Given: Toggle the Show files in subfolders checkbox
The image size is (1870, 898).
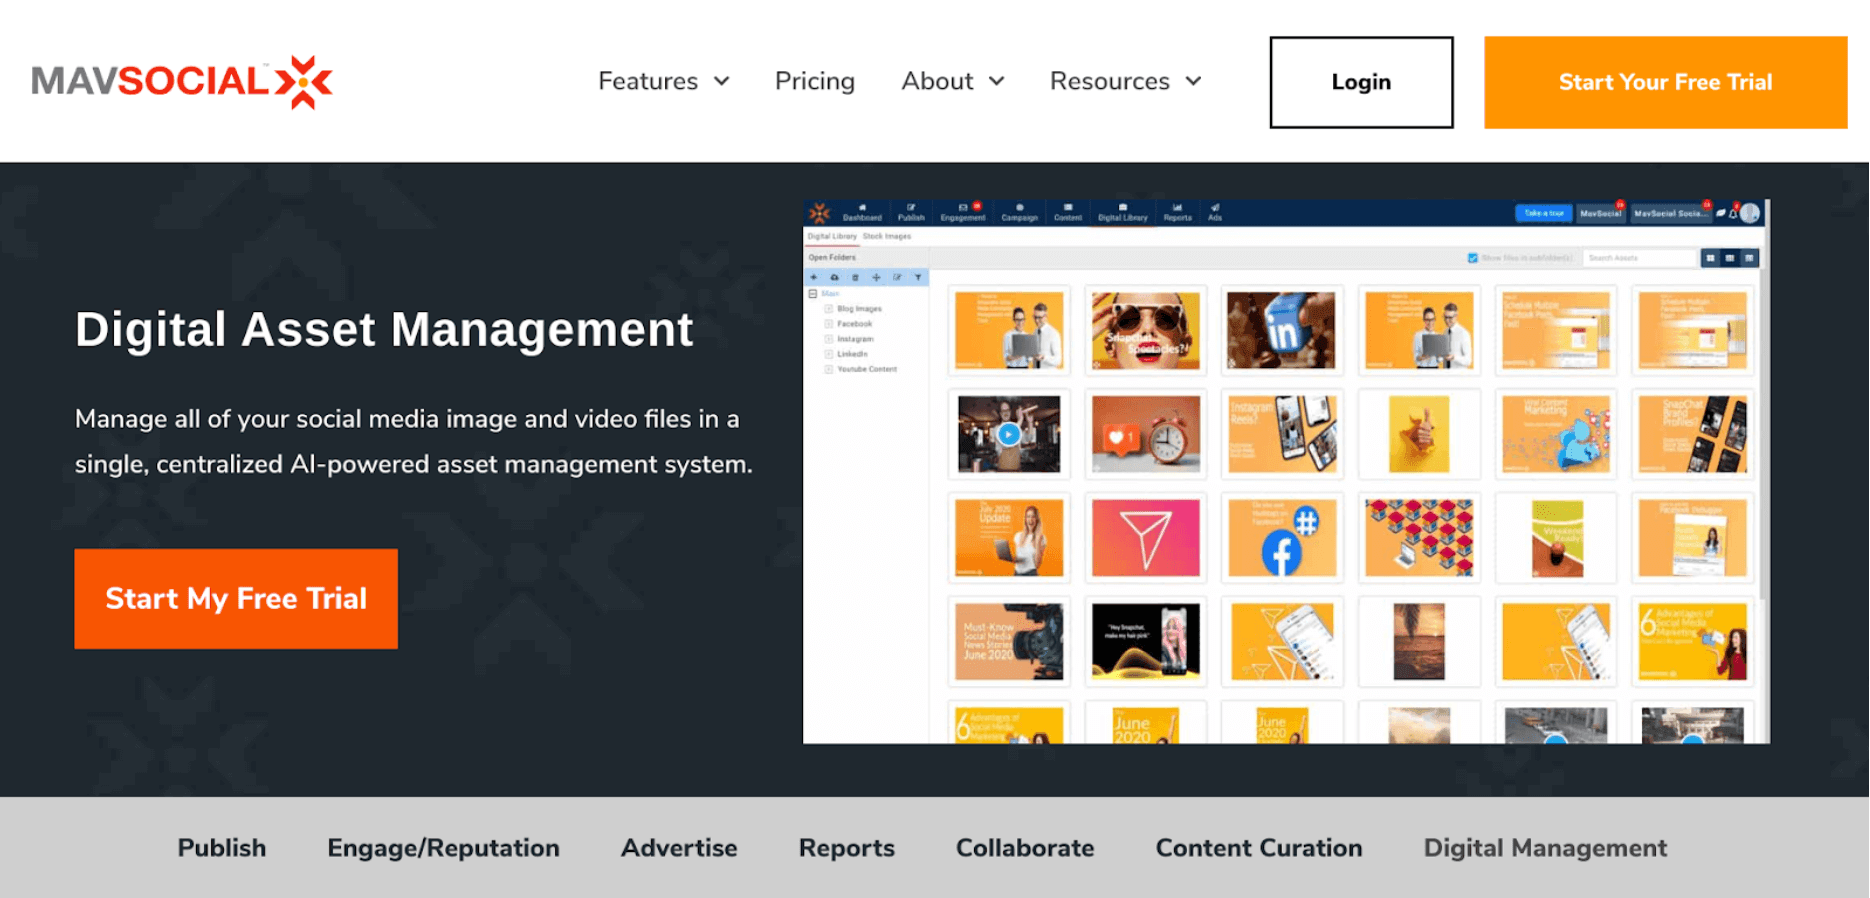Looking at the screenshot, I should click(x=1472, y=258).
